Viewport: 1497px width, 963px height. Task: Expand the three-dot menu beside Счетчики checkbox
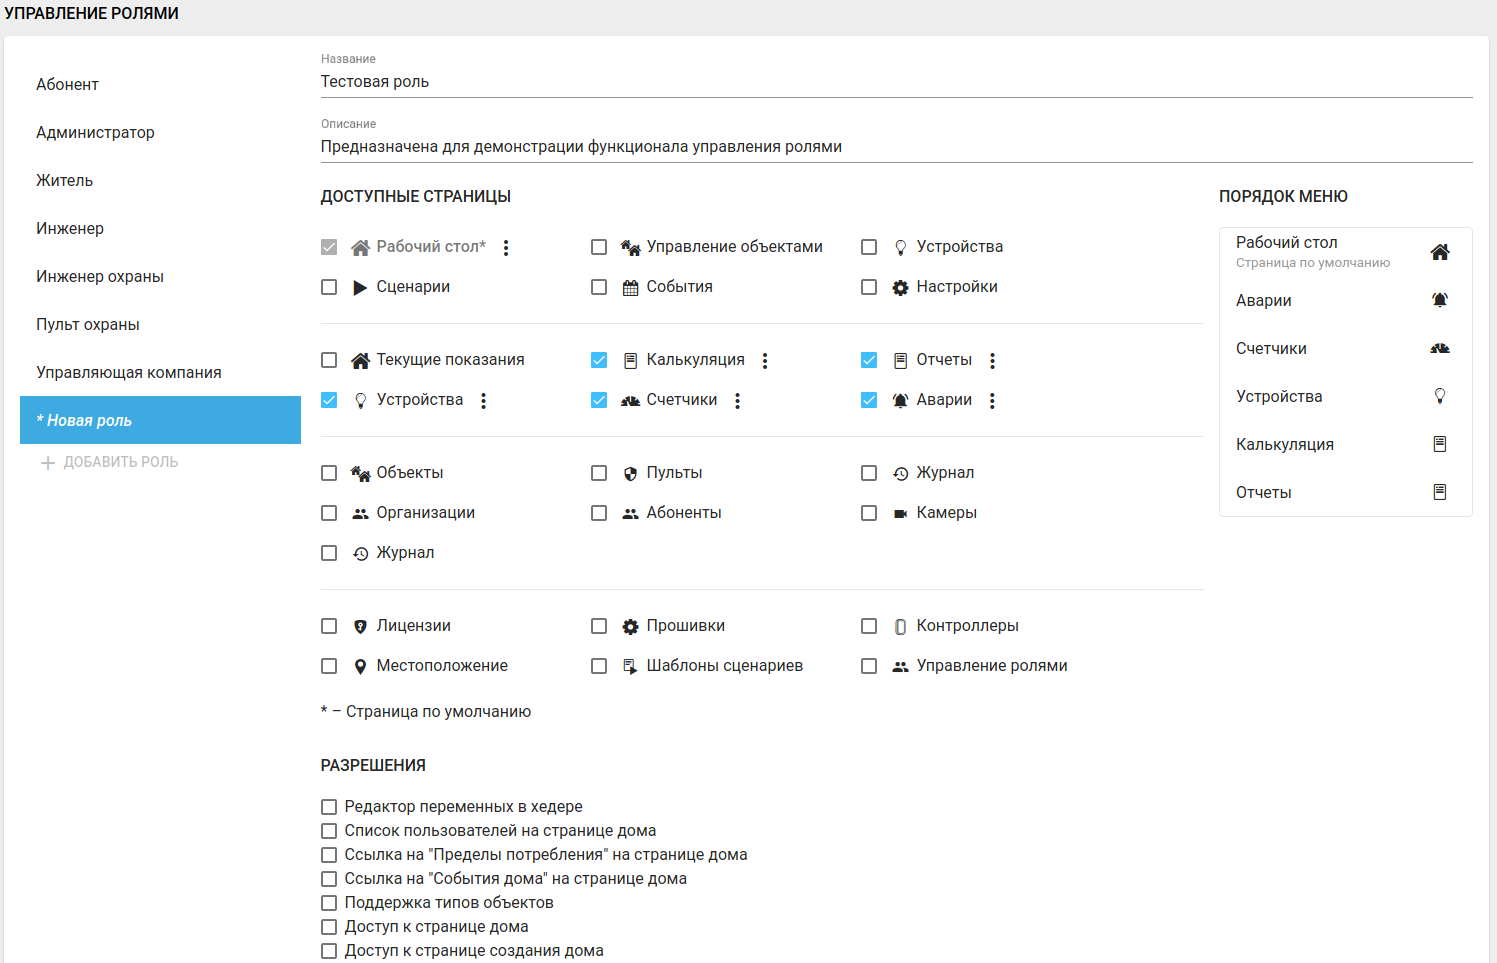click(x=737, y=401)
